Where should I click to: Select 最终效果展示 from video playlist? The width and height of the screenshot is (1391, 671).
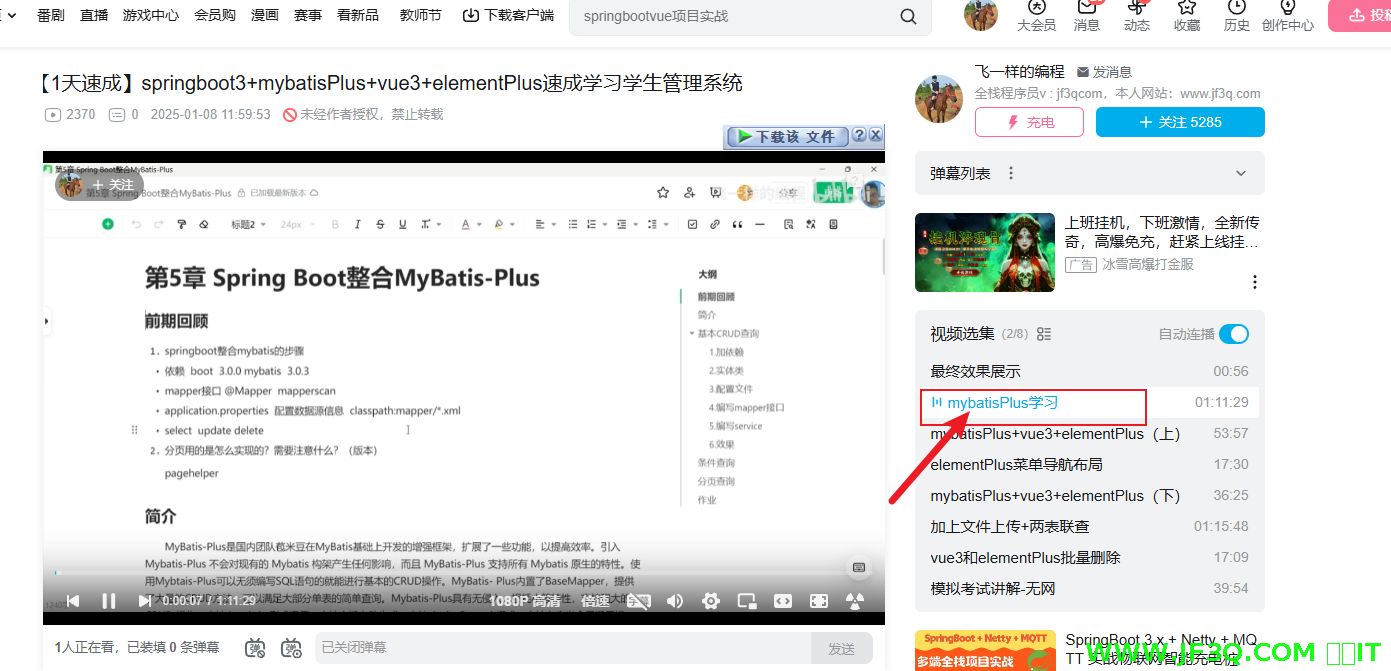pos(976,371)
